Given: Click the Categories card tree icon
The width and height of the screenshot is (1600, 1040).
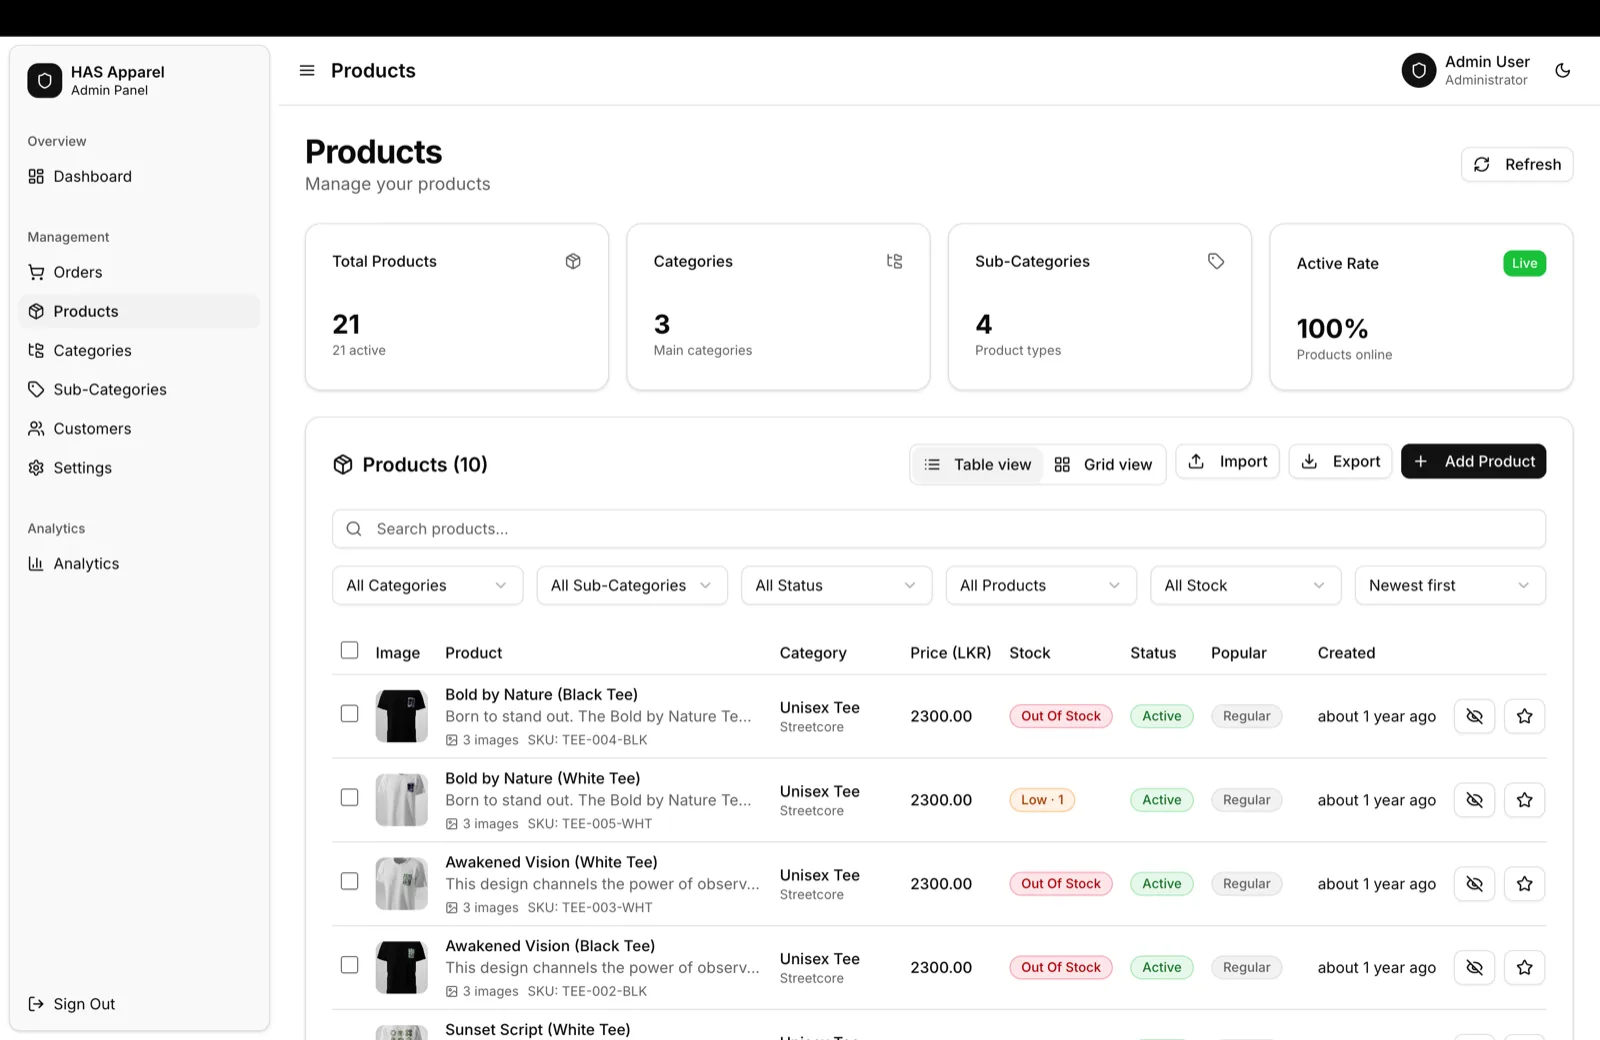Looking at the screenshot, I should 895,261.
